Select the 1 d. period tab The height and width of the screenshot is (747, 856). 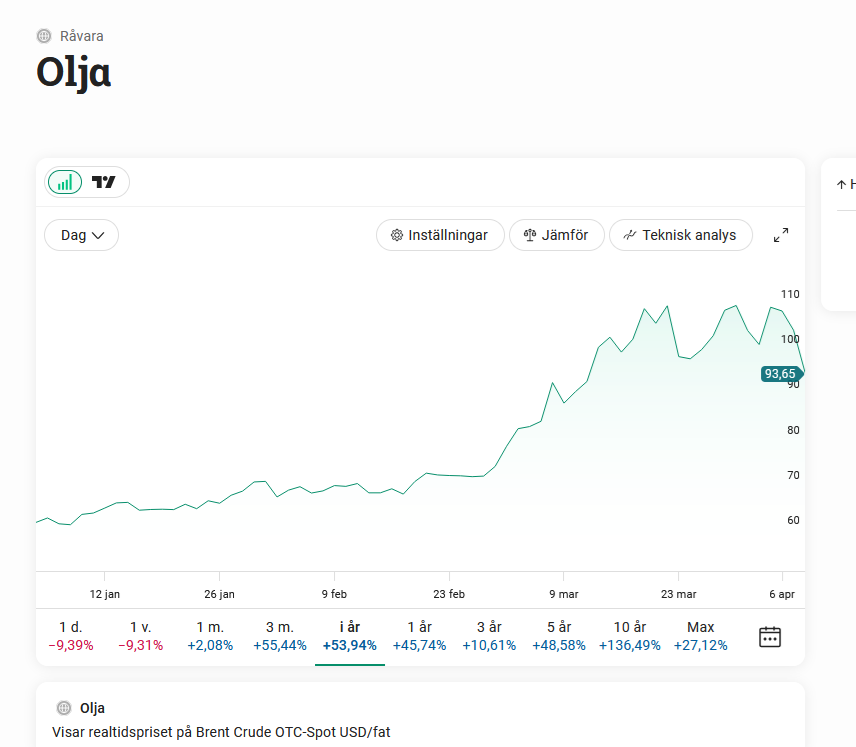tap(71, 636)
